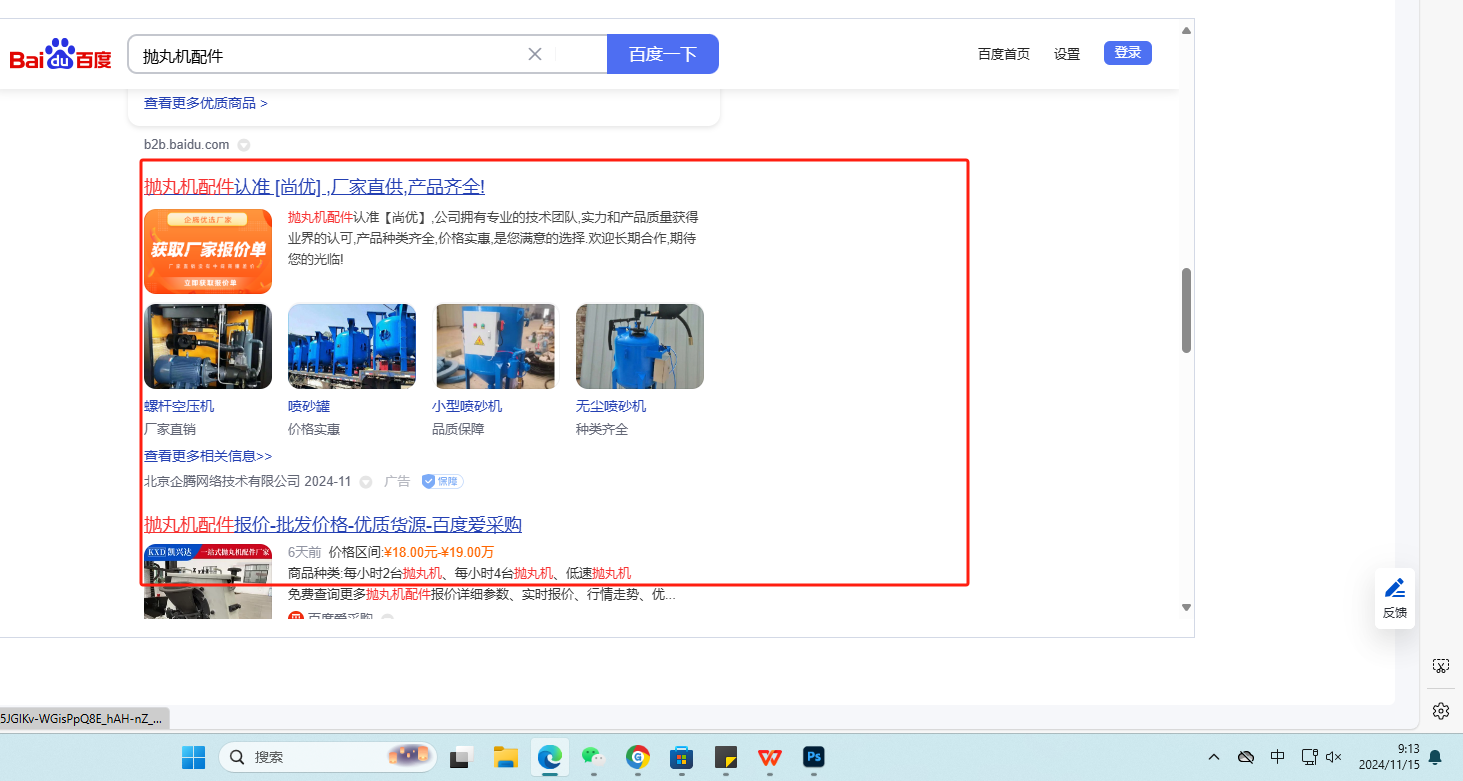
Task: Clear the search box with the X icon
Action: click(535, 54)
